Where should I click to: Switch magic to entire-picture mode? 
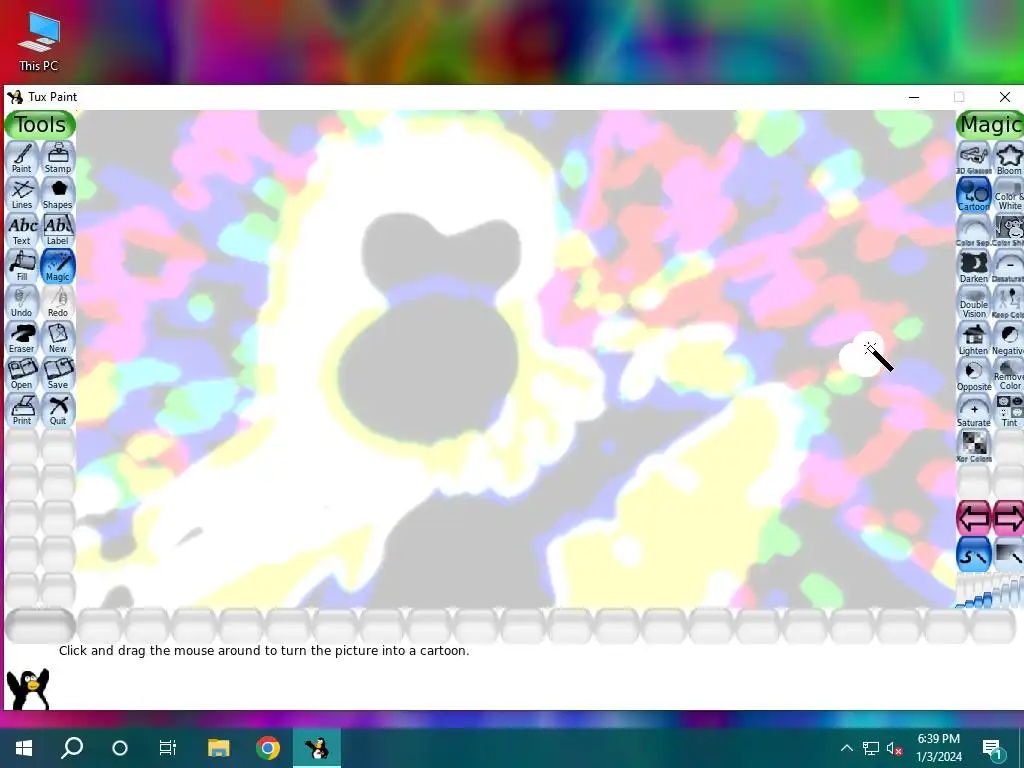[1008, 554]
